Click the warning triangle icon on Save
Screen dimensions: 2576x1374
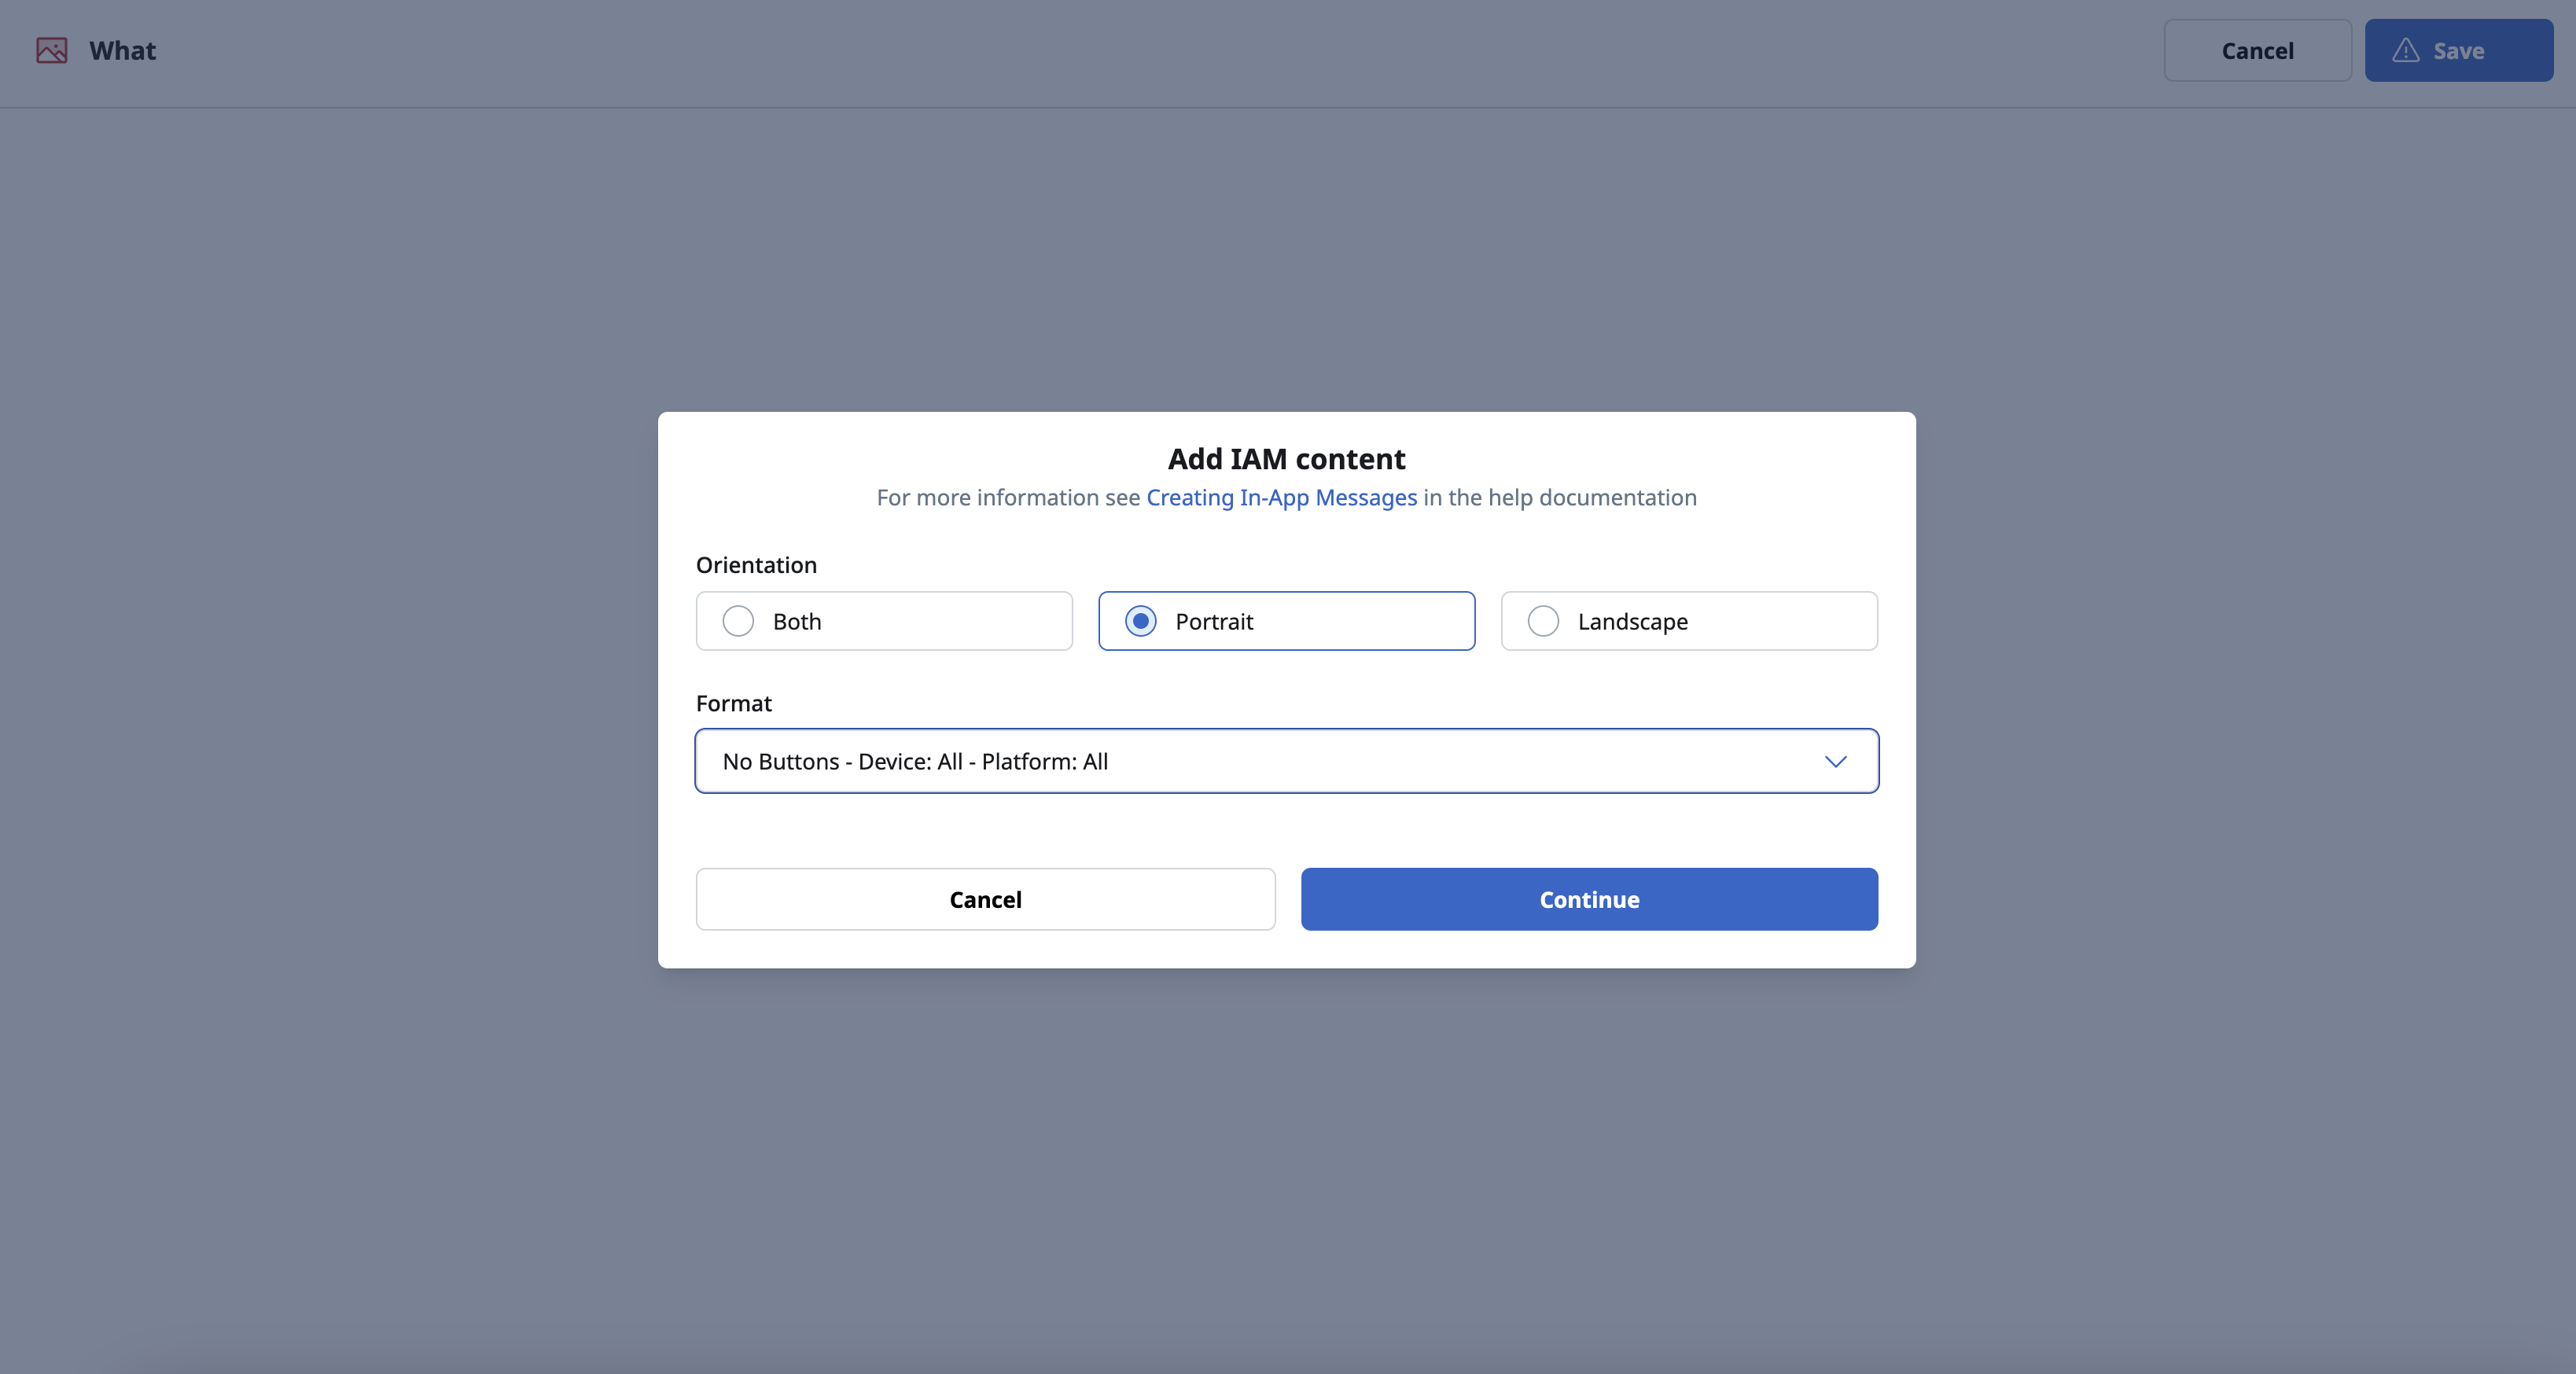[x=2405, y=50]
